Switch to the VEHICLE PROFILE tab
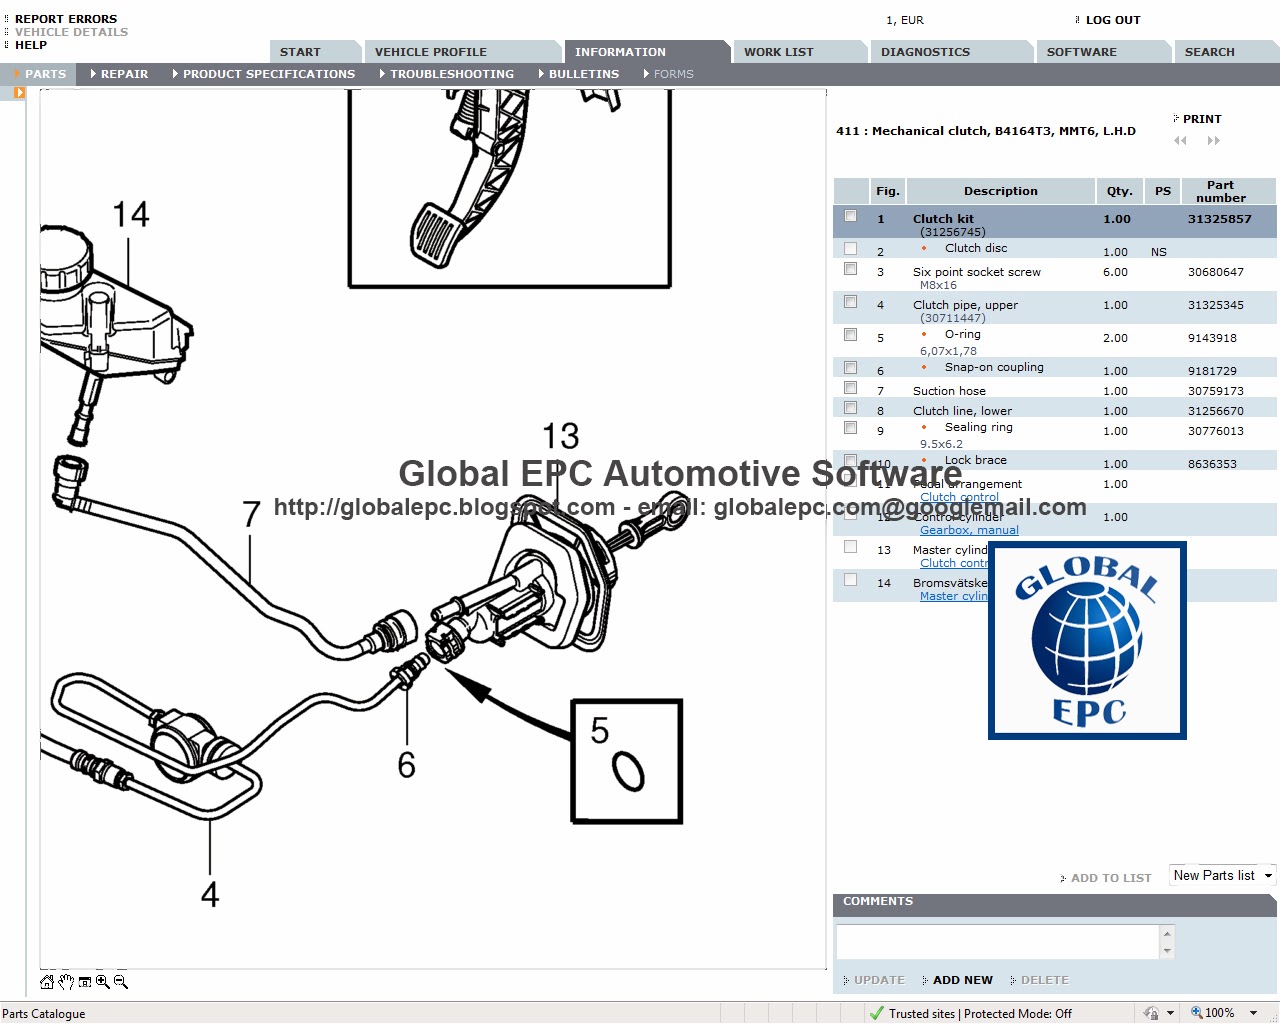 point(430,51)
